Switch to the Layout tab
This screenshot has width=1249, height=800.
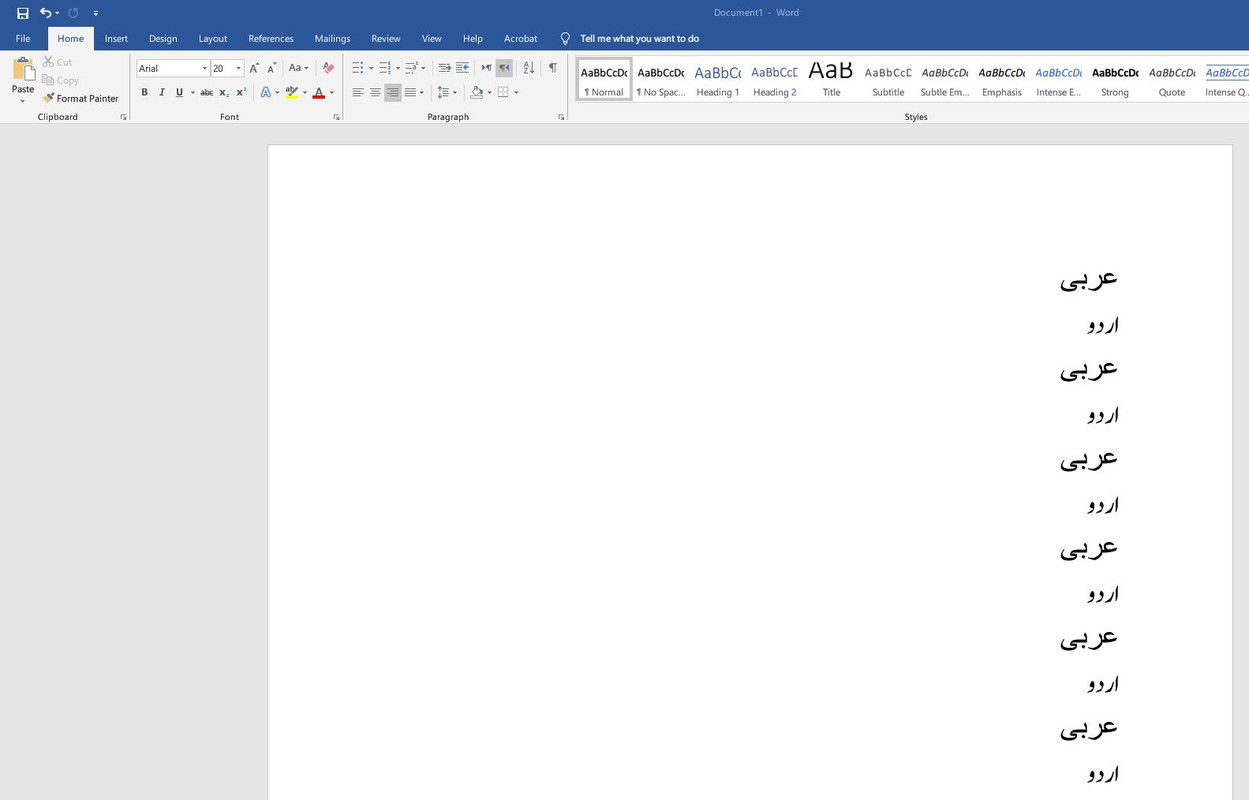213,39
